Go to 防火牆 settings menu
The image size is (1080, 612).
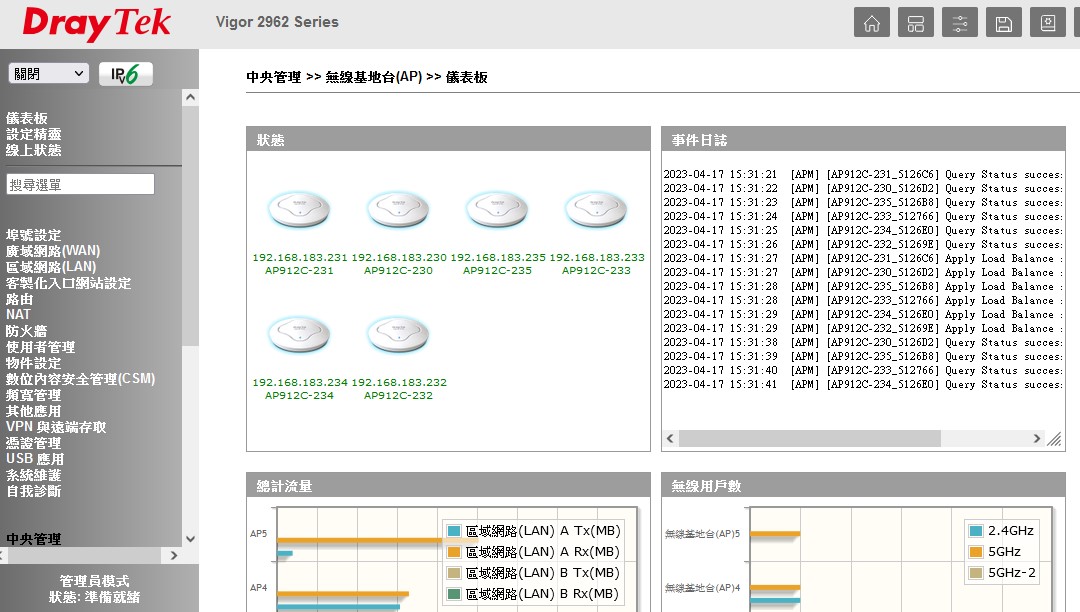pos(26,331)
